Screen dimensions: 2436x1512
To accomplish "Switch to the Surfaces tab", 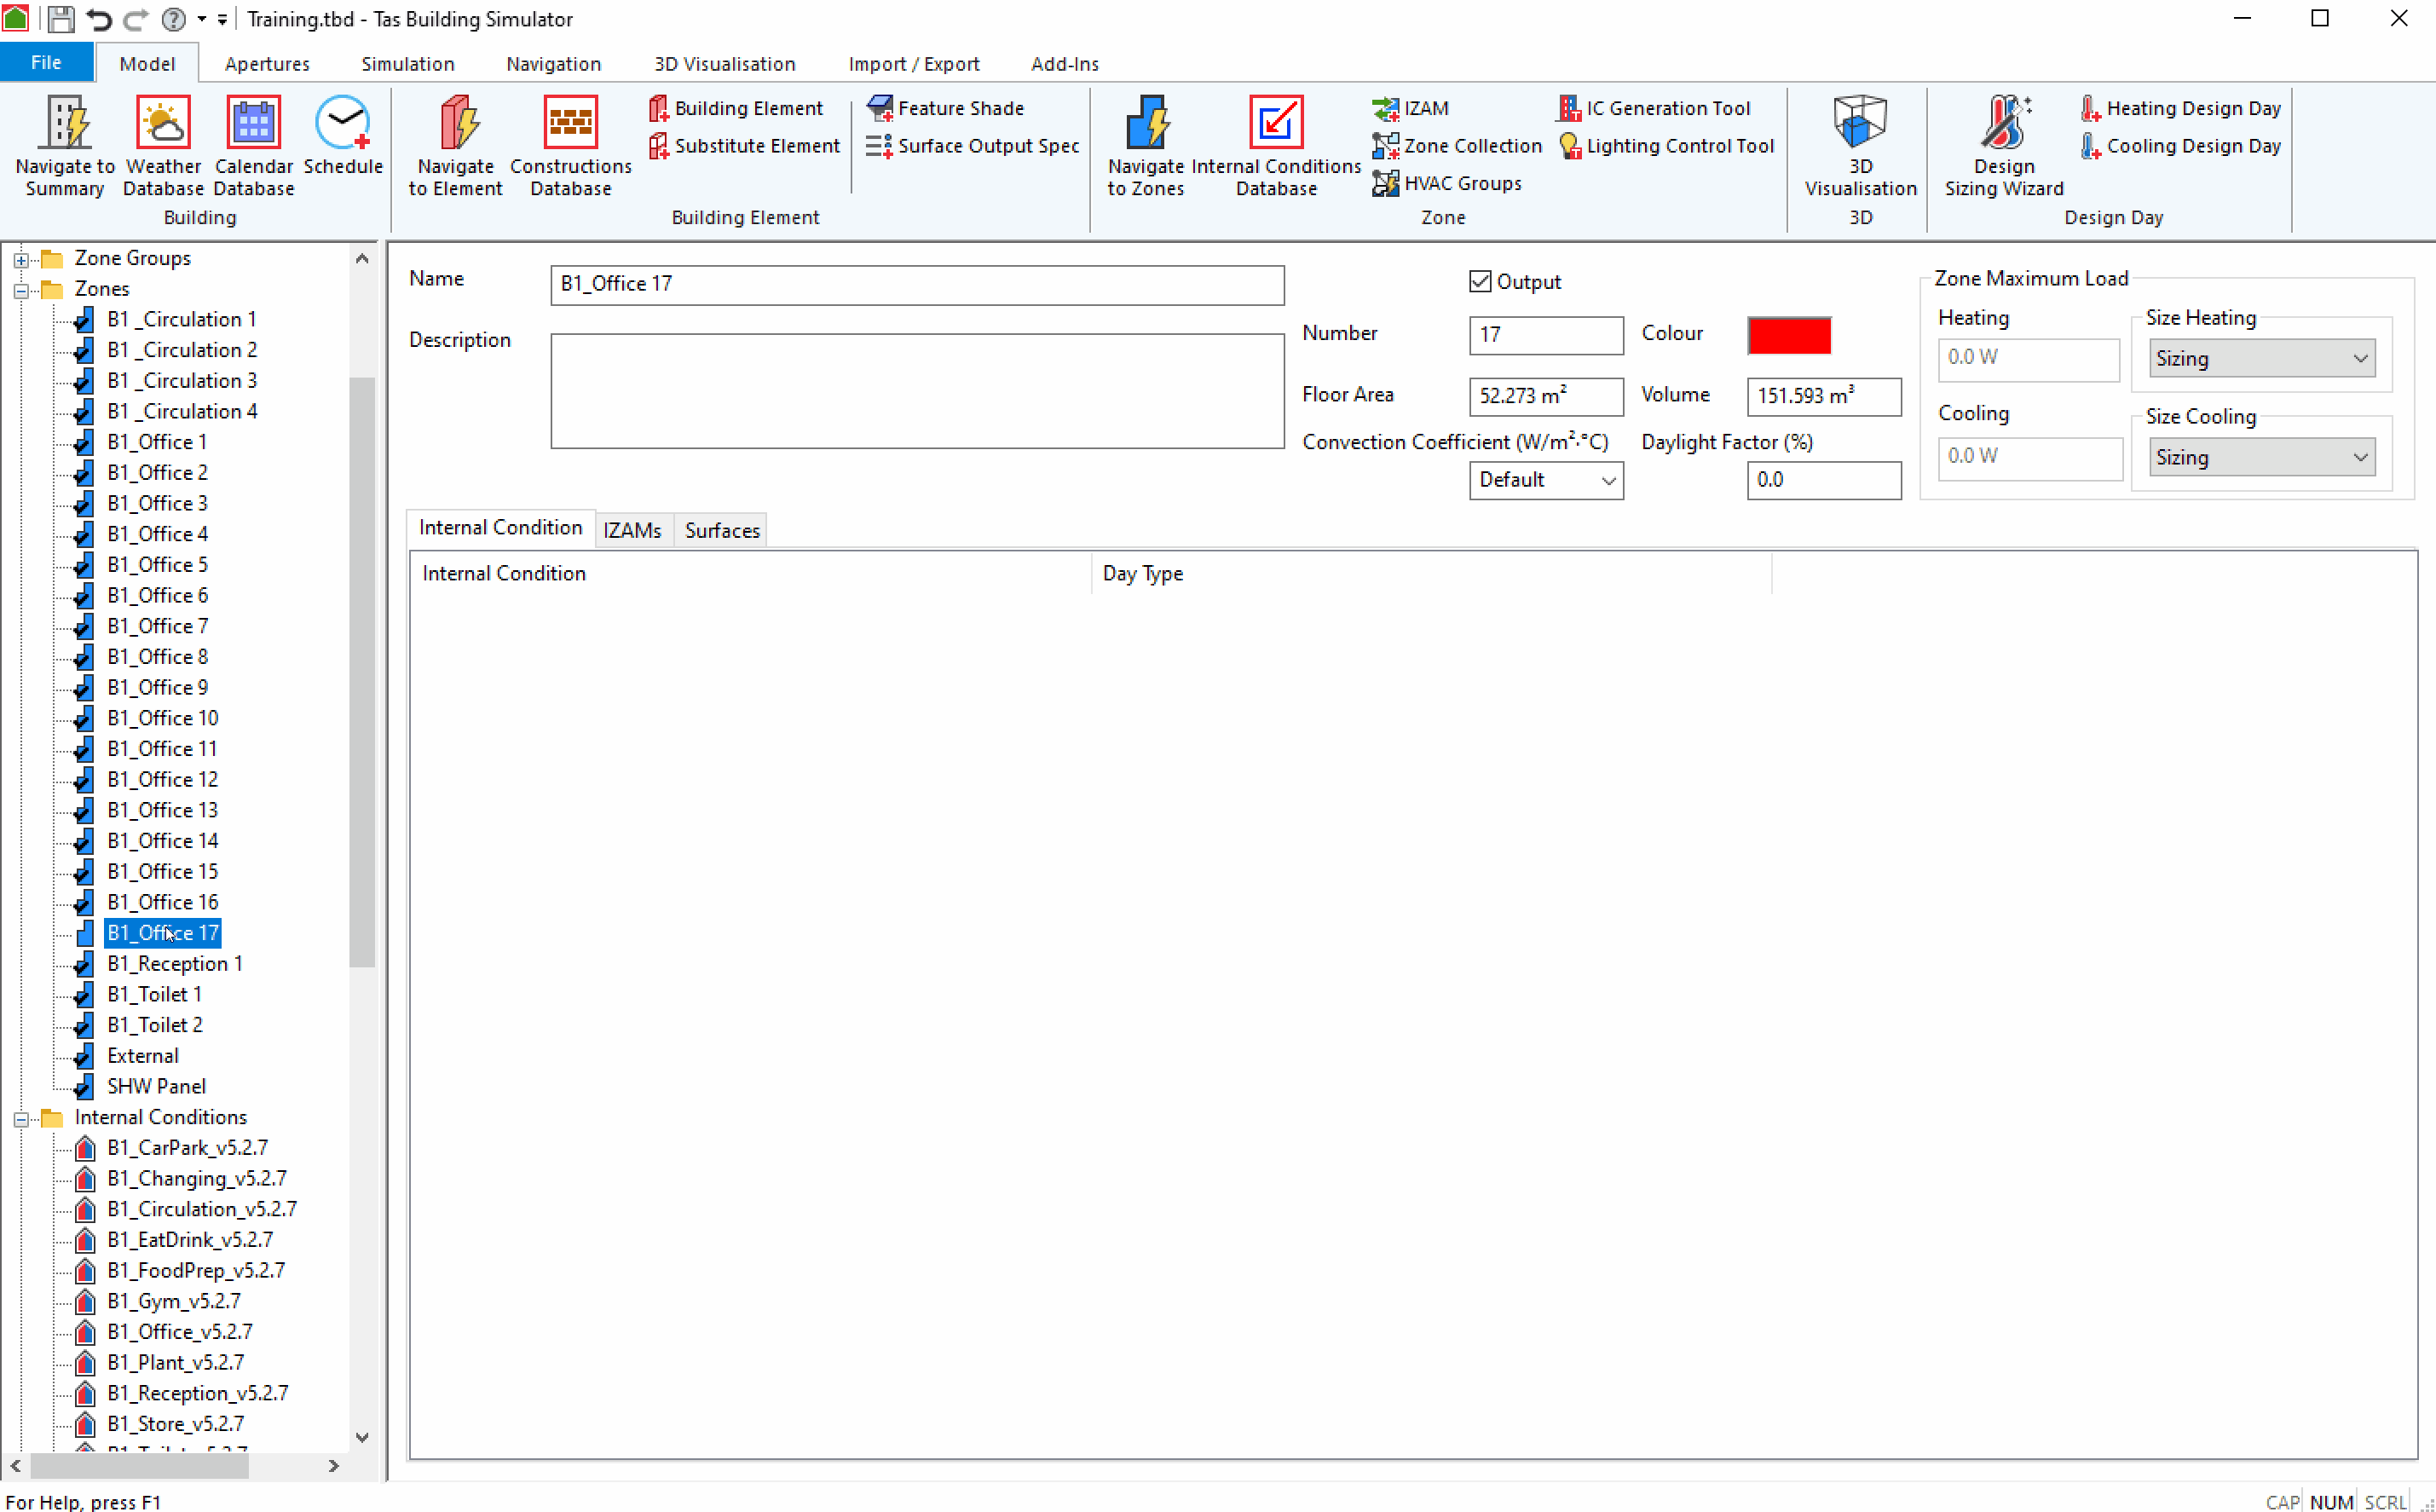I will 723,529.
